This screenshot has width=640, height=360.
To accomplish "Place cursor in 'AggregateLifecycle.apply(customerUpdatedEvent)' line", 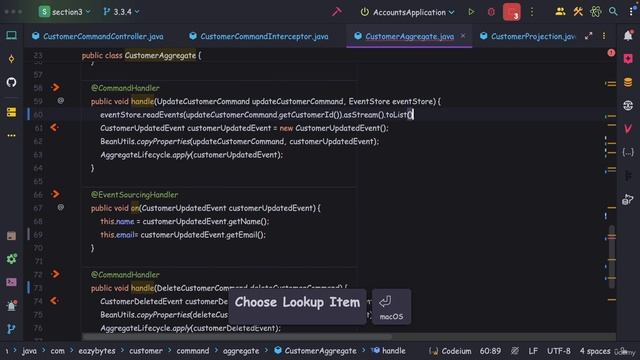I will coord(191,155).
